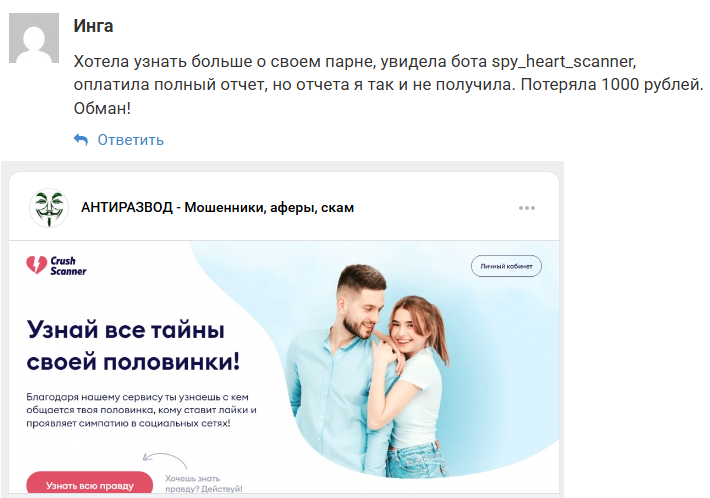Select the headline Узнай все тайны своей половинки!

(133, 345)
